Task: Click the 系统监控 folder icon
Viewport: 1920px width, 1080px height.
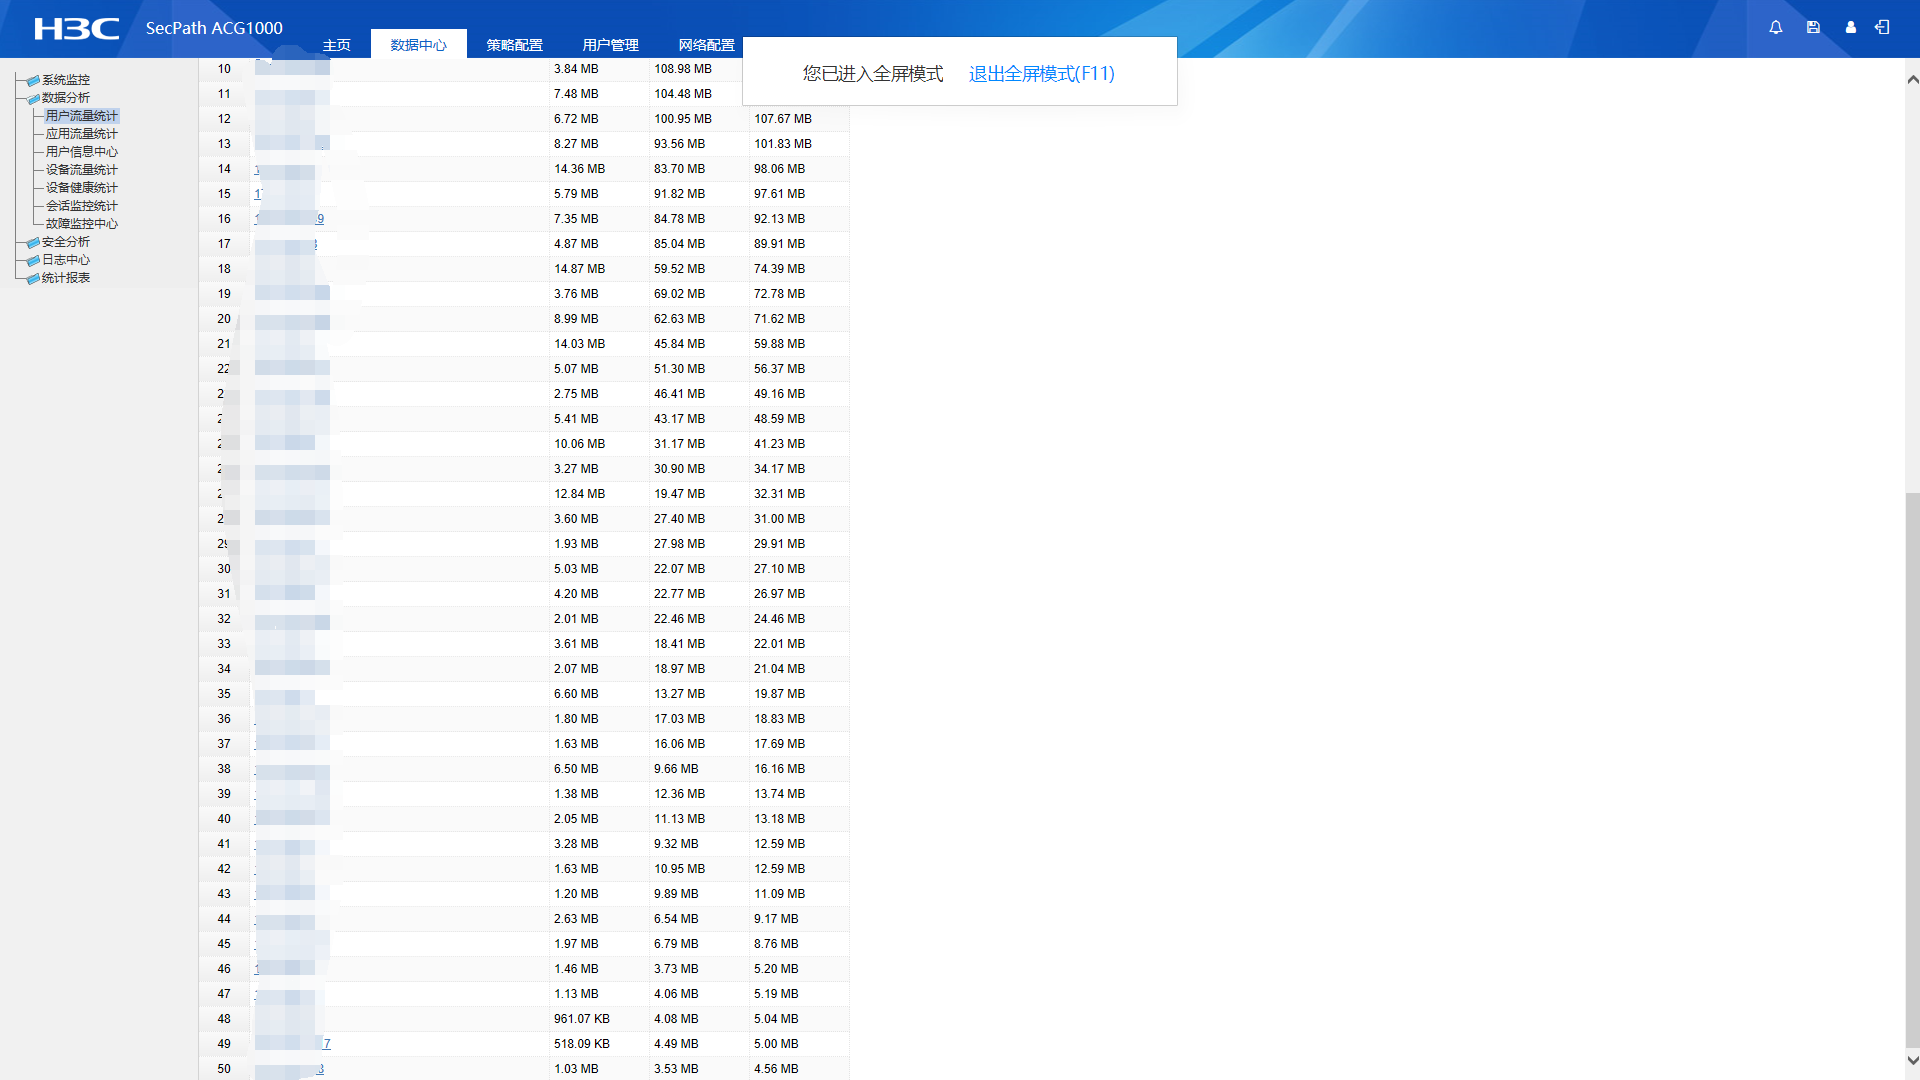Action: 34,80
